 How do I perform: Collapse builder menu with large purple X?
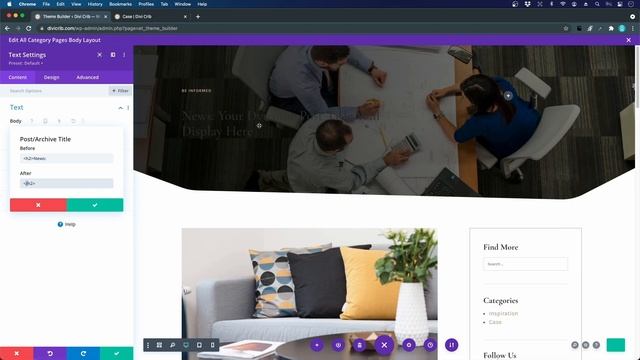tap(384, 345)
